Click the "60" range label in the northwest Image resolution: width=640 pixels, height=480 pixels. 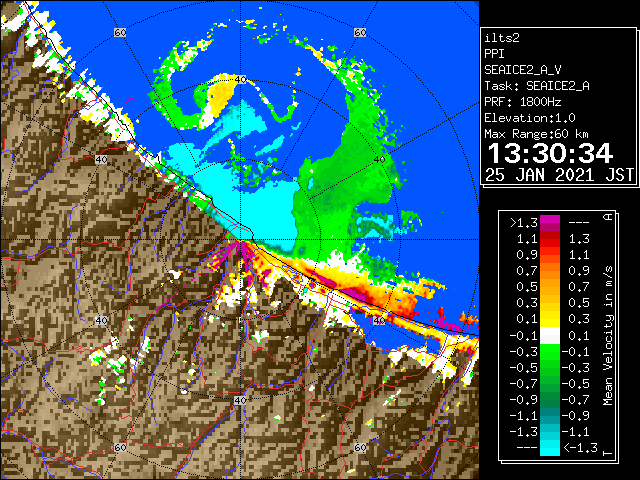pyautogui.click(x=120, y=33)
